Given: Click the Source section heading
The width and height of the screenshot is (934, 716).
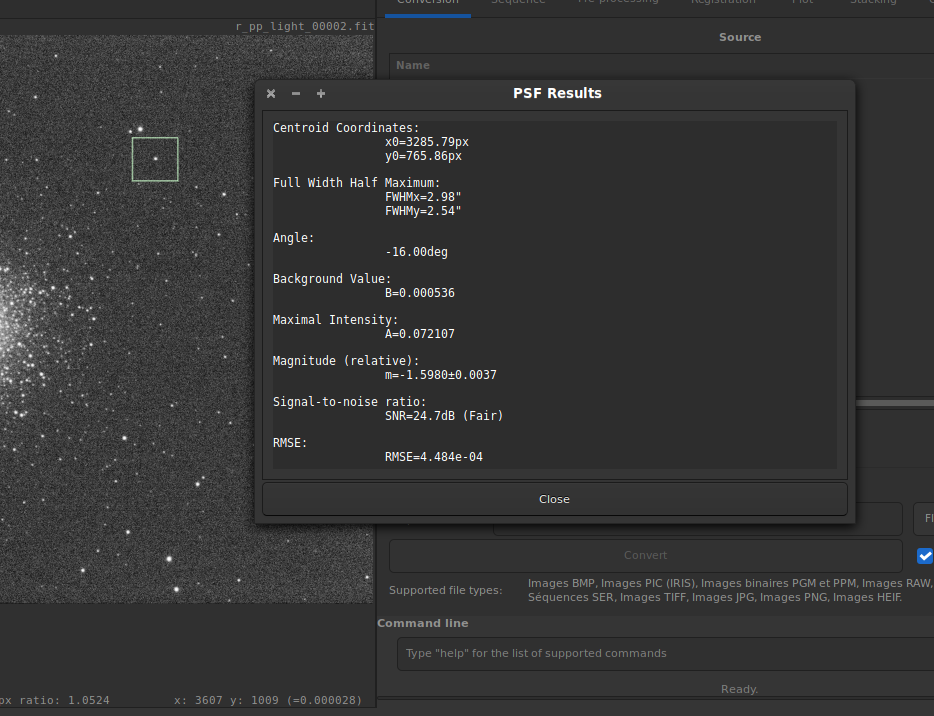Looking at the screenshot, I should (x=740, y=37).
